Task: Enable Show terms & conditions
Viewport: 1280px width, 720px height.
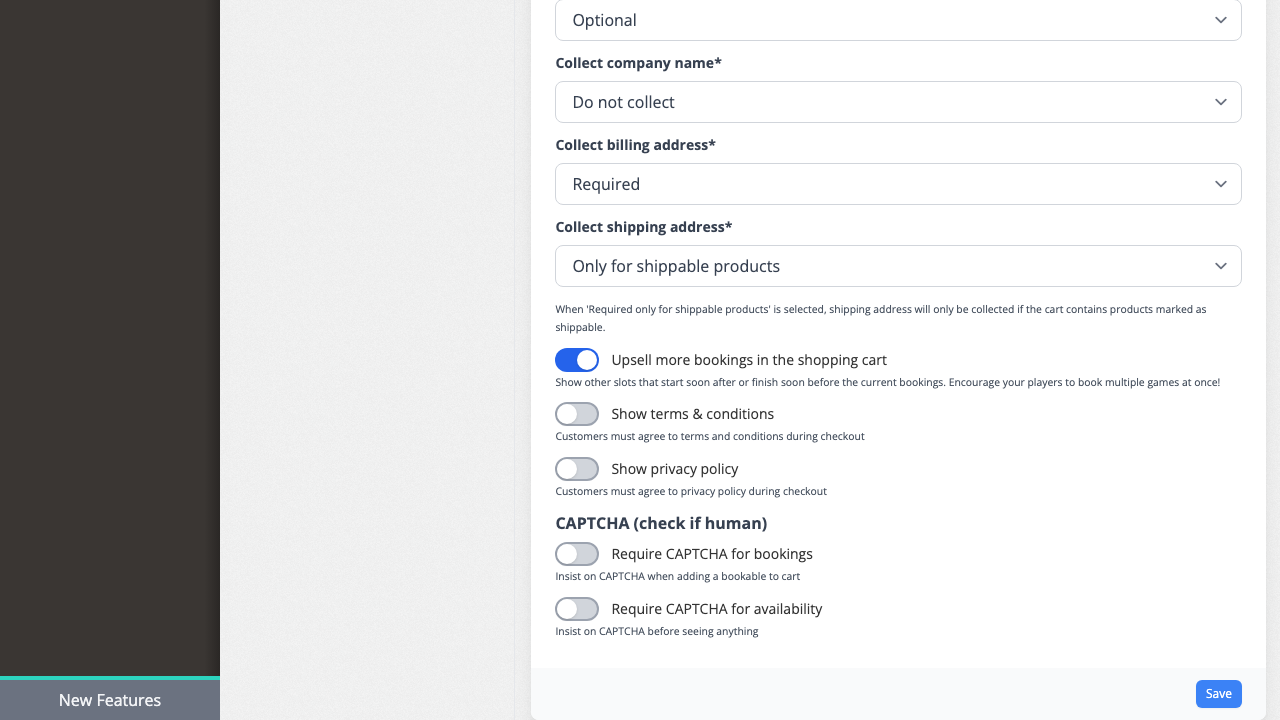Action: (577, 414)
